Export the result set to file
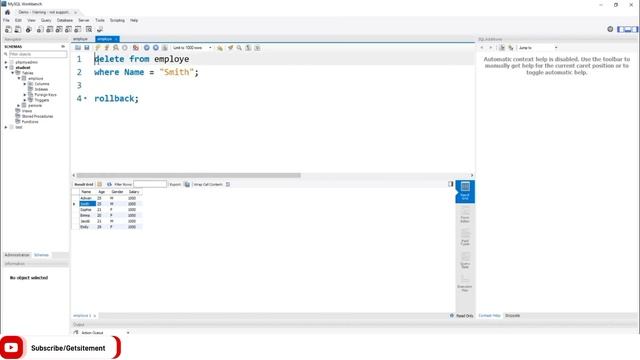This screenshot has width=640, height=360. tap(187, 184)
